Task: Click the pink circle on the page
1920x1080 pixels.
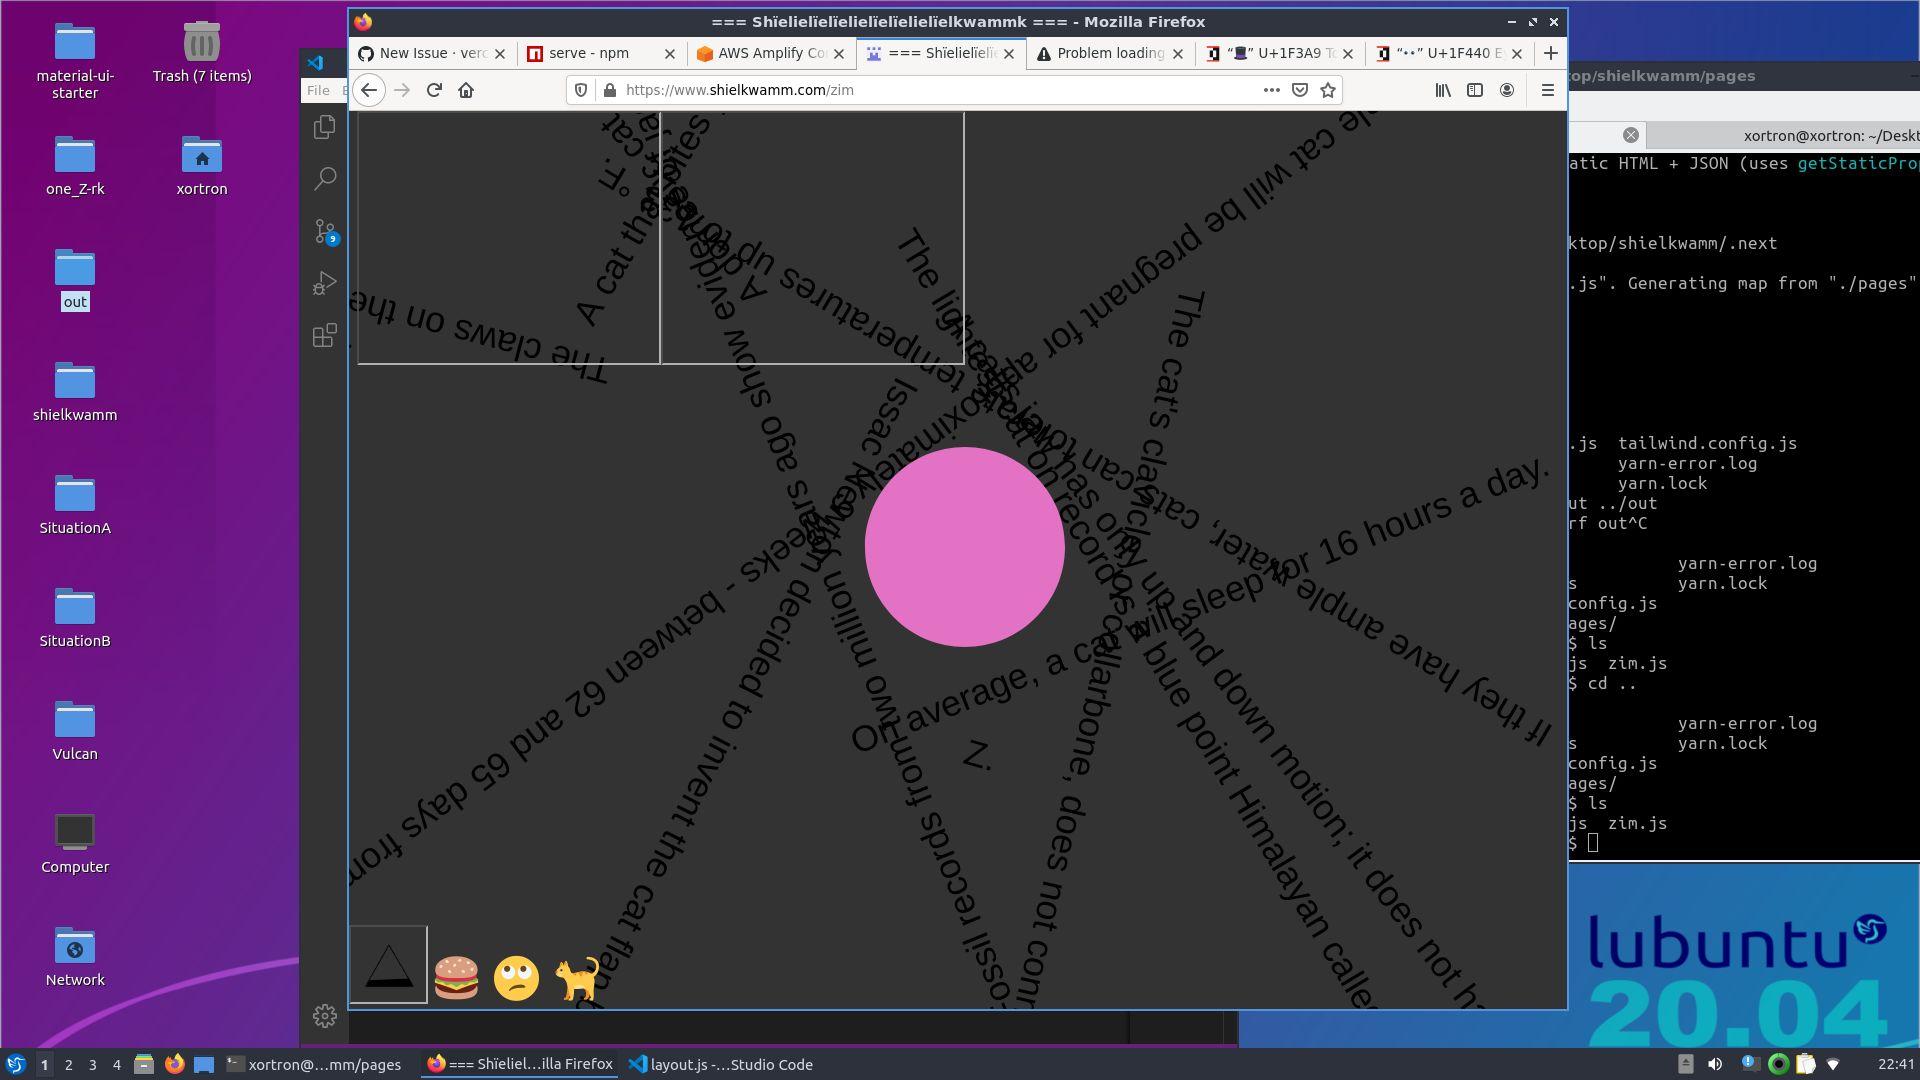Action: coord(964,546)
